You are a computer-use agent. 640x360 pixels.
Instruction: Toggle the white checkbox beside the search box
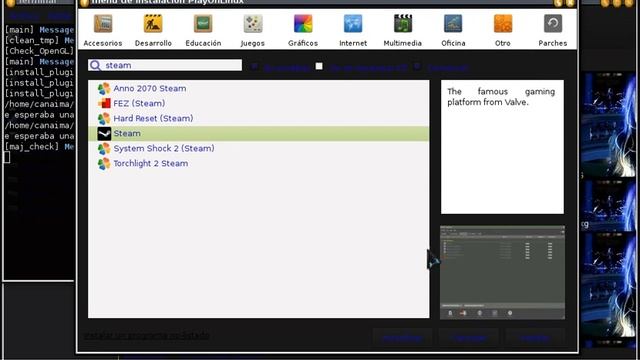coord(319,66)
